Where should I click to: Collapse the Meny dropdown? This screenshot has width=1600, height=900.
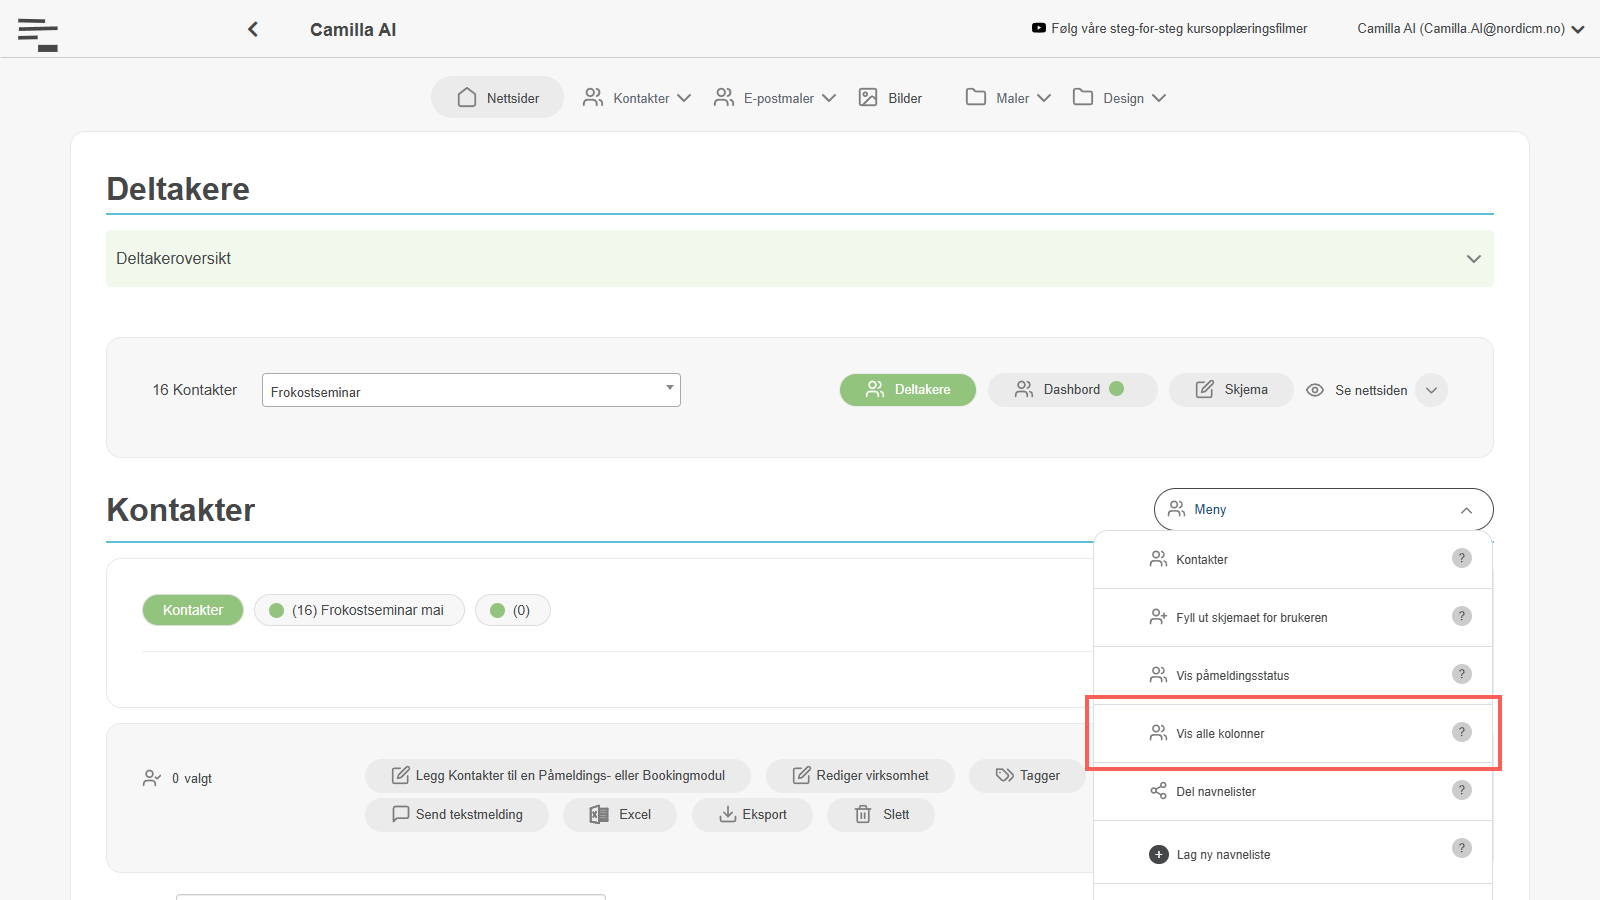(x=1323, y=509)
